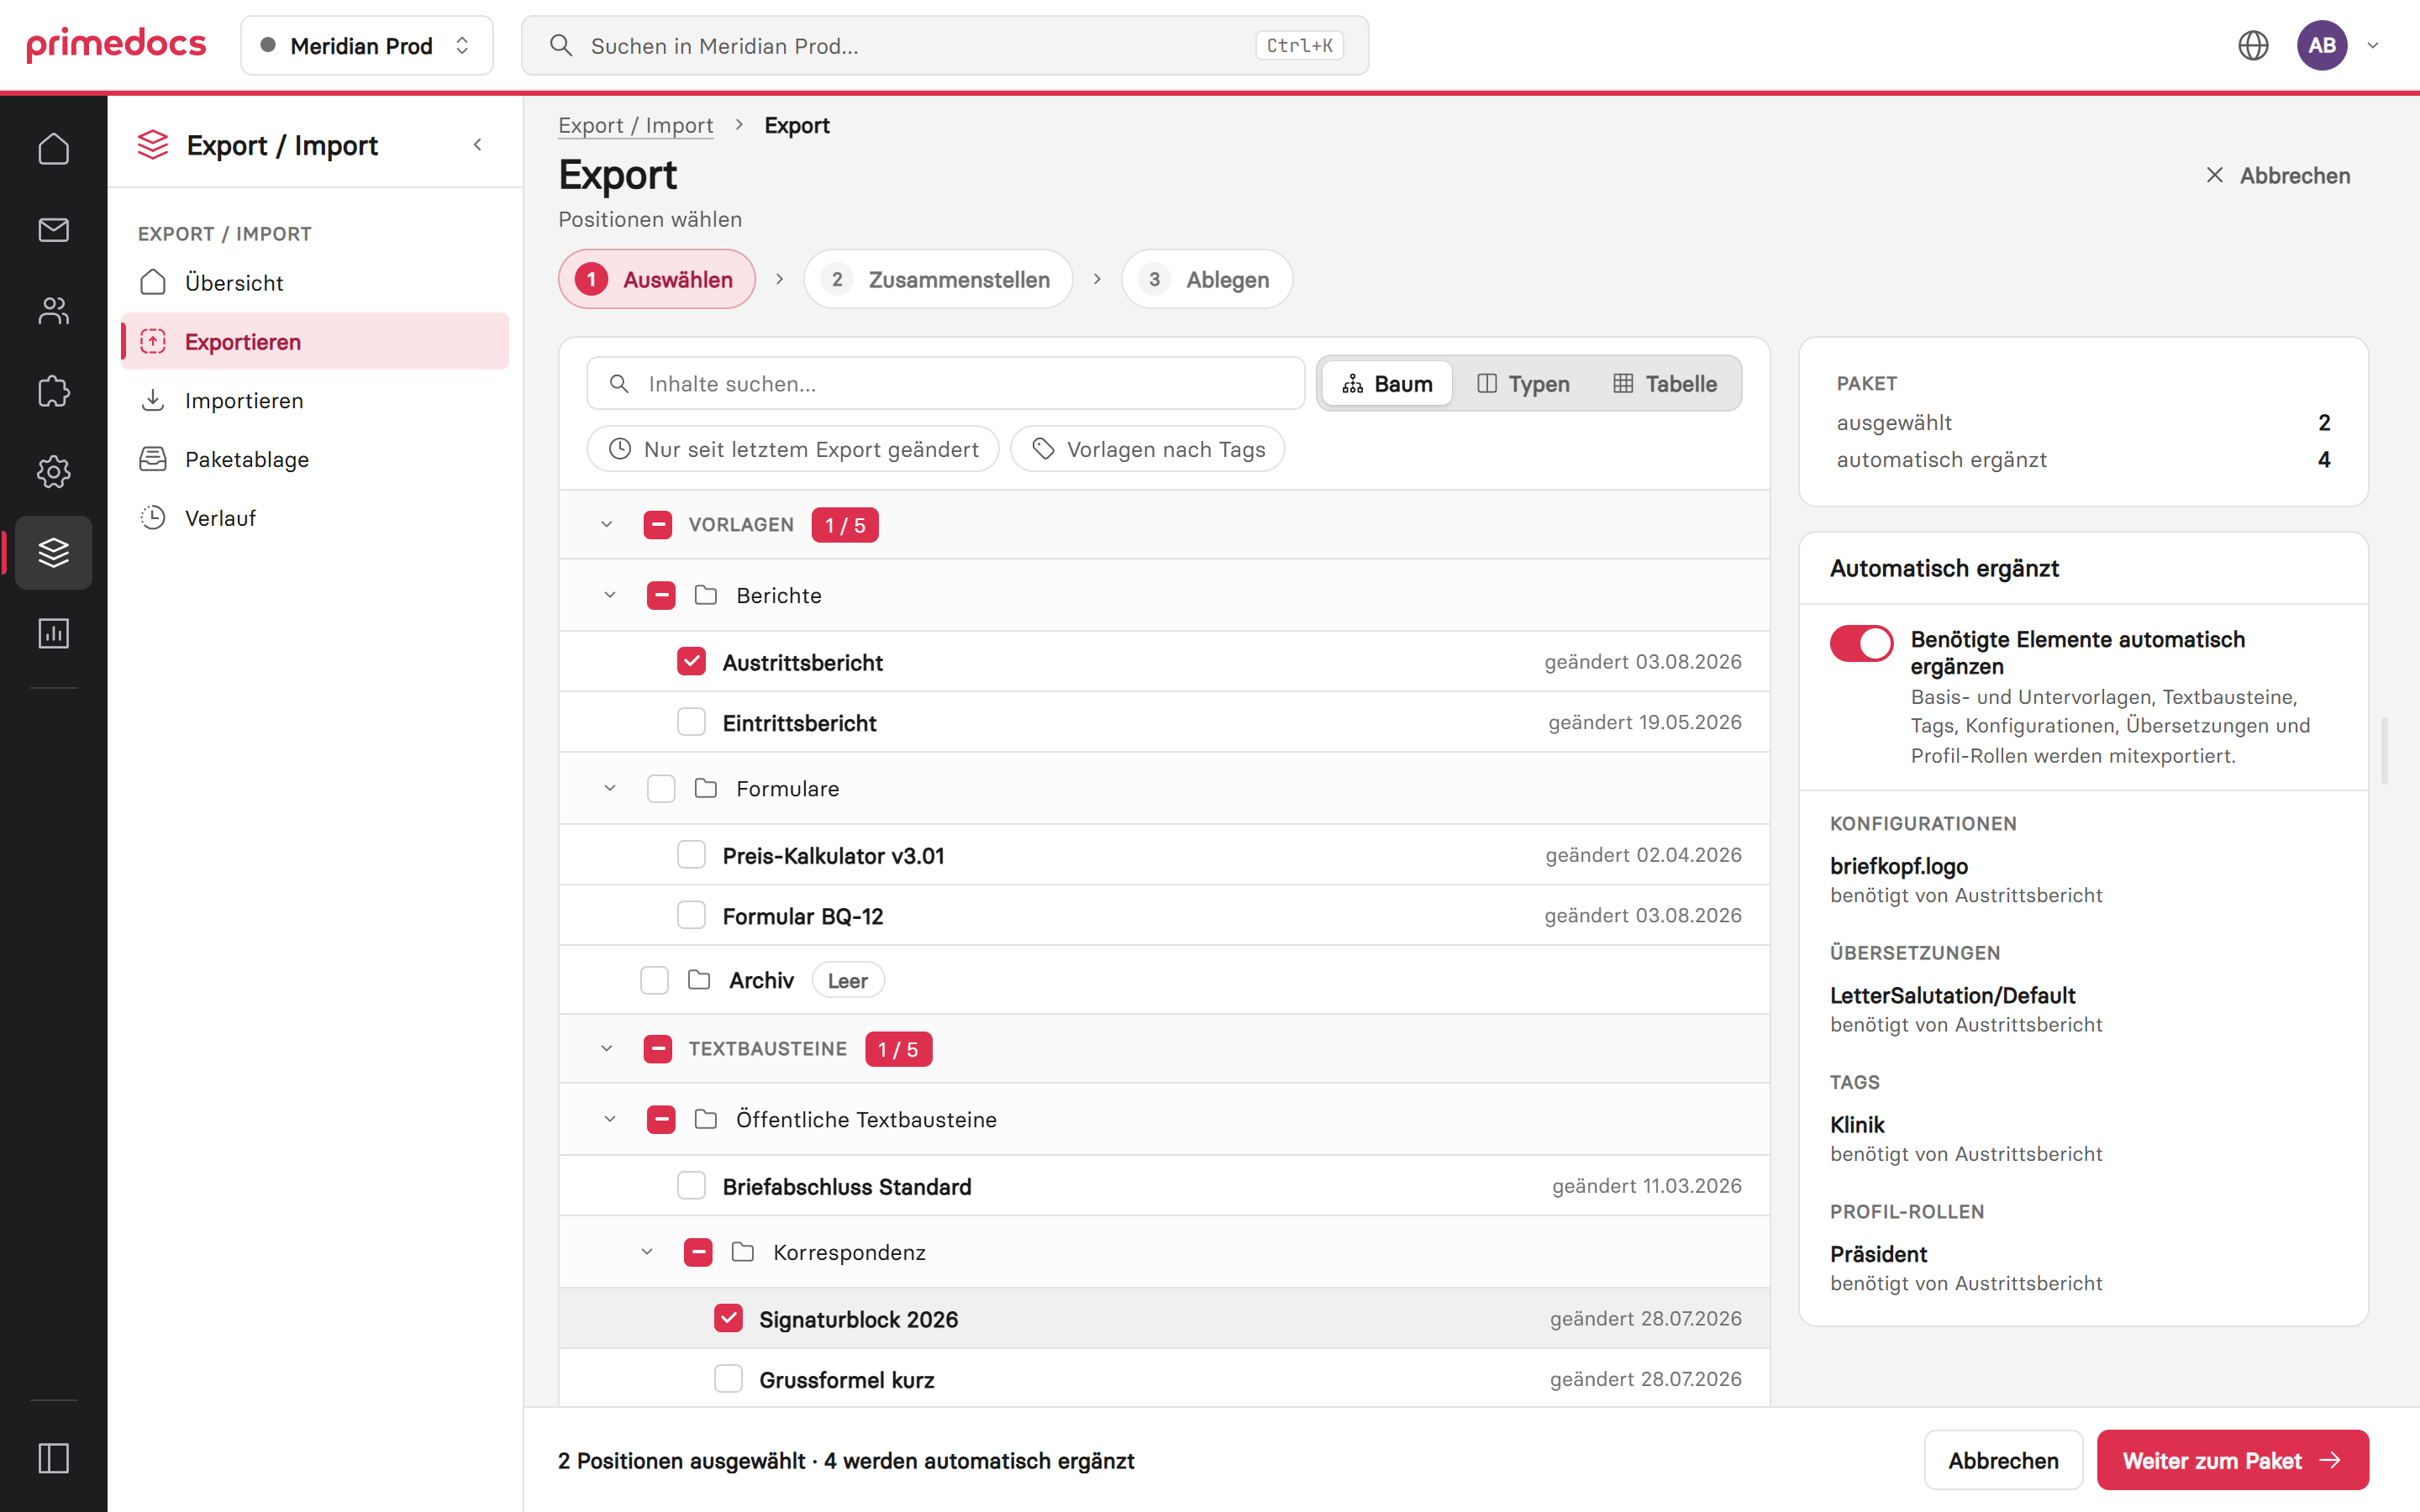The image size is (2420, 1512).
Task: Click the X icon next to Abbrechen
Action: (2214, 175)
